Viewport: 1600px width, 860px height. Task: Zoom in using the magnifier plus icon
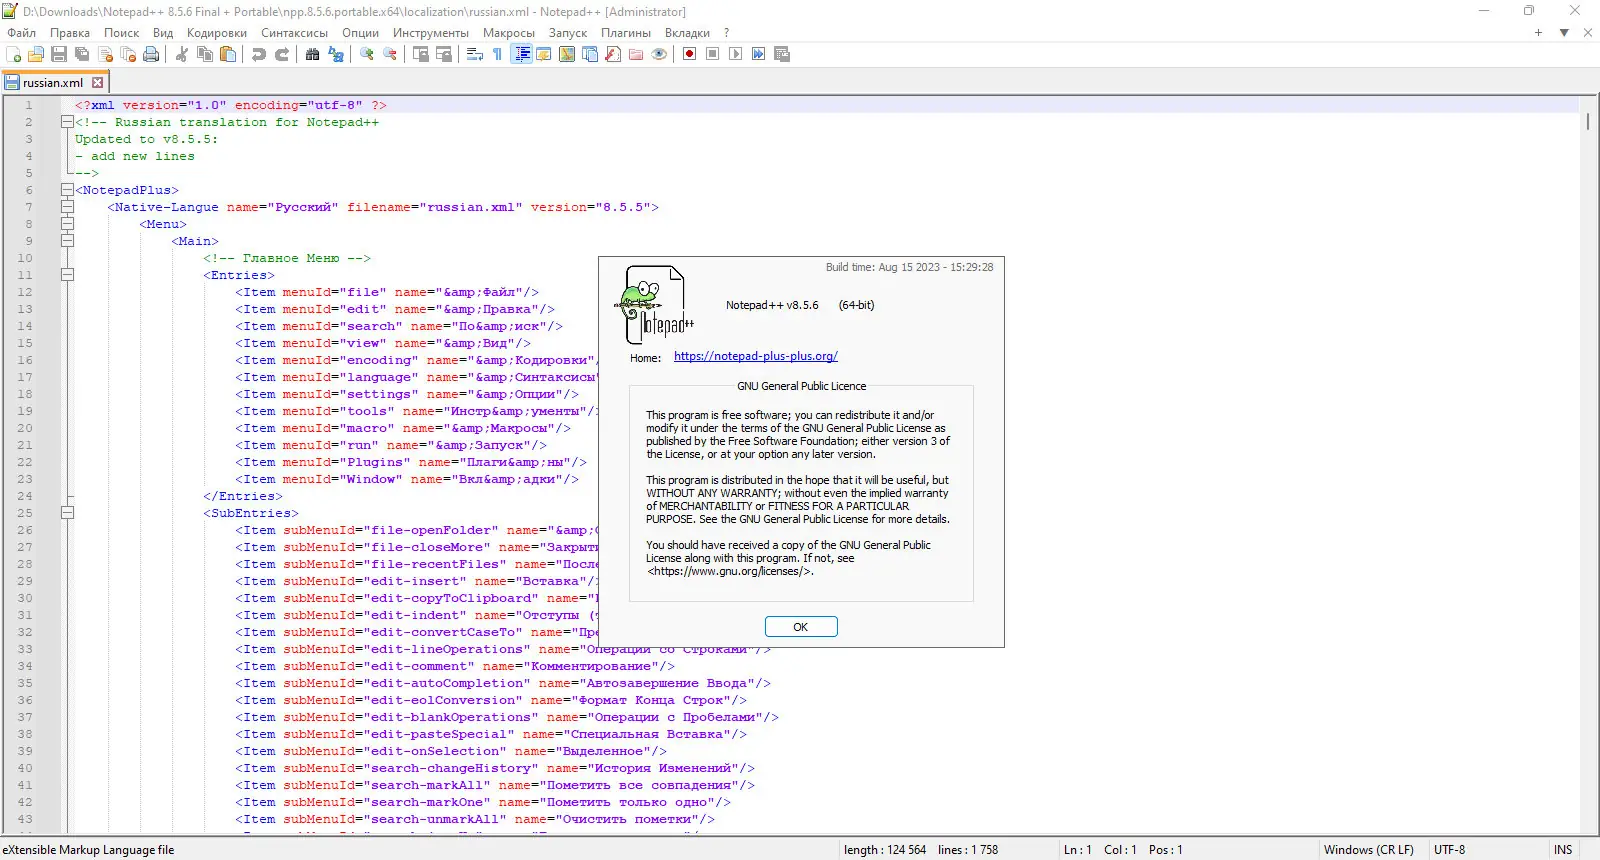(x=367, y=54)
